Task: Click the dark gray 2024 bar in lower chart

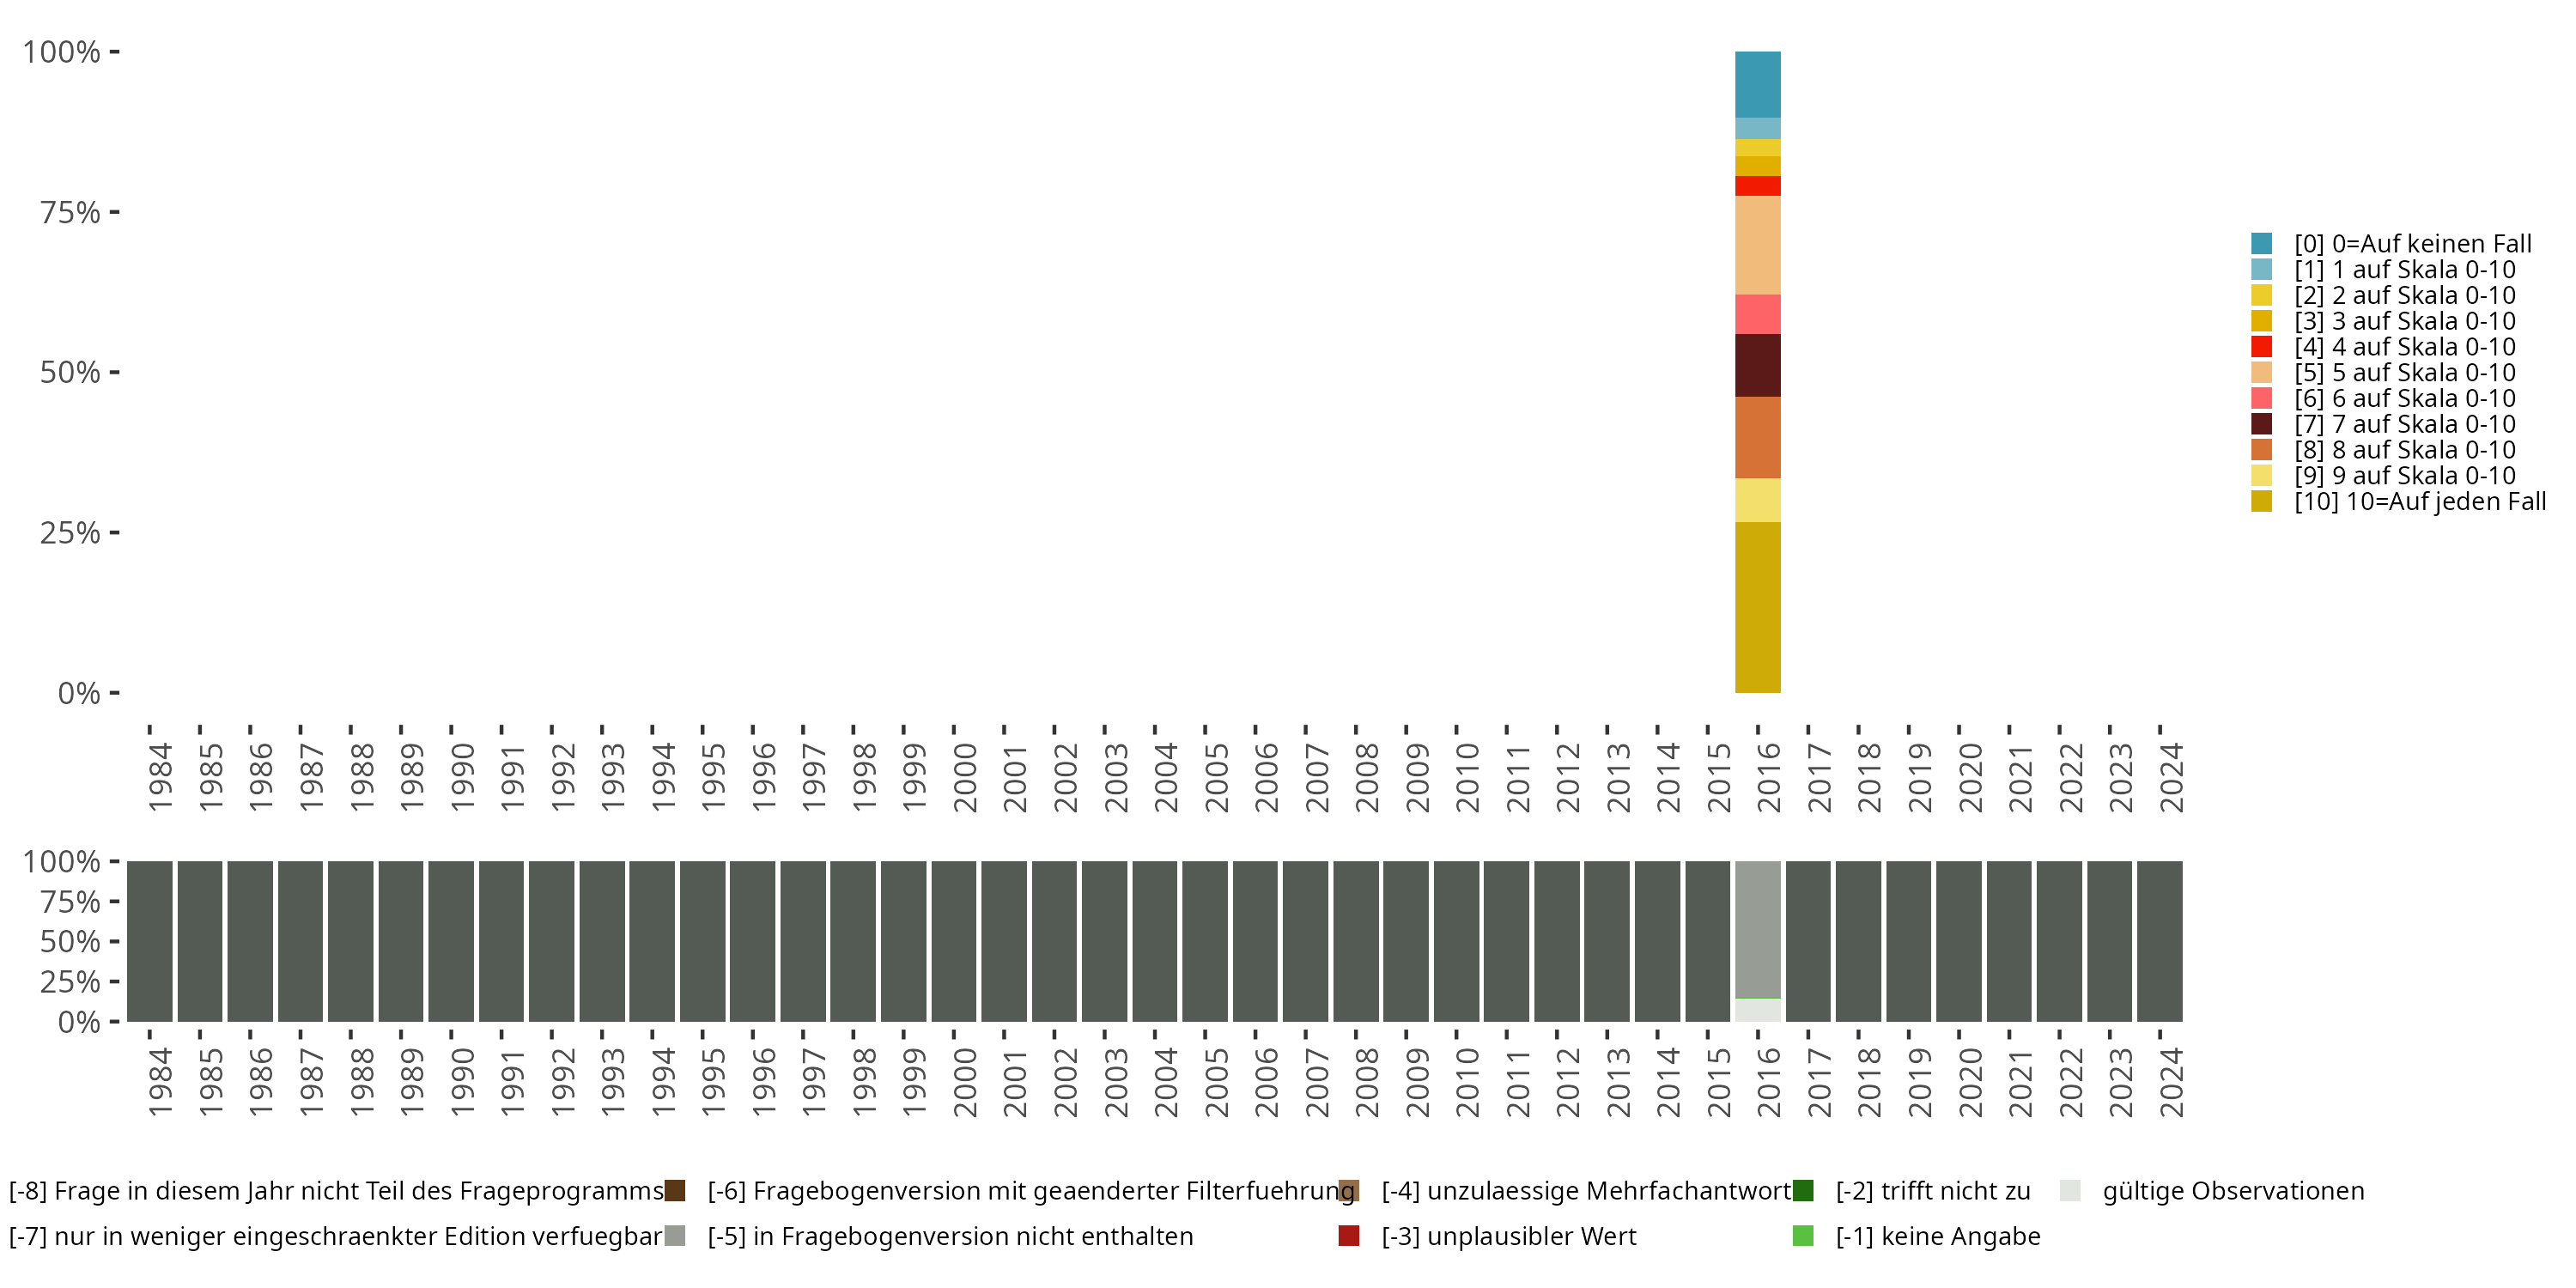Action: point(2159,941)
